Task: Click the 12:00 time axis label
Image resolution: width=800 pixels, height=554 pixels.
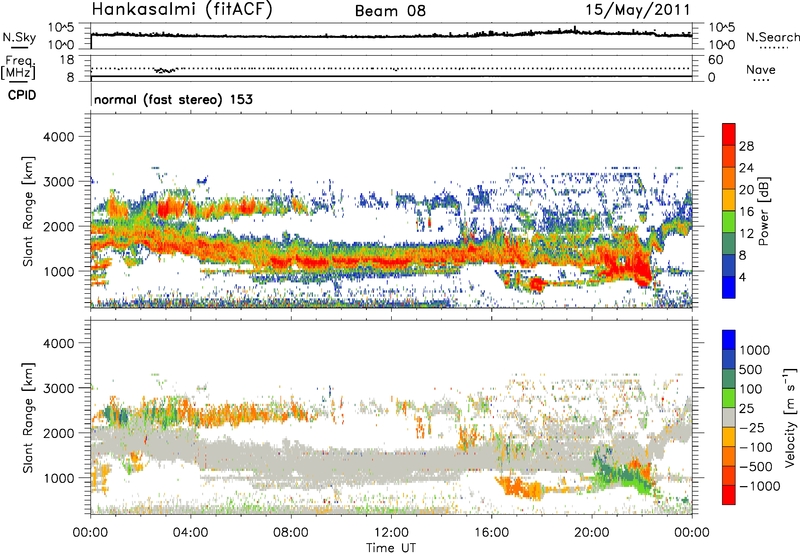Action: click(391, 533)
